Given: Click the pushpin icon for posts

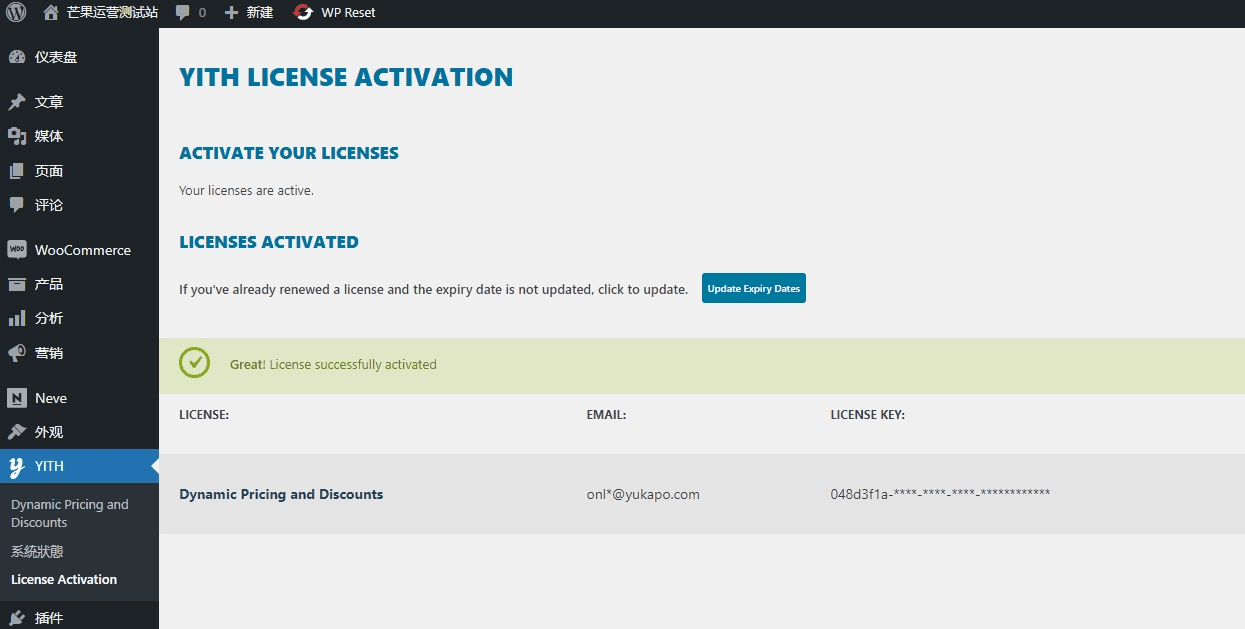Looking at the screenshot, I should 17,102.
